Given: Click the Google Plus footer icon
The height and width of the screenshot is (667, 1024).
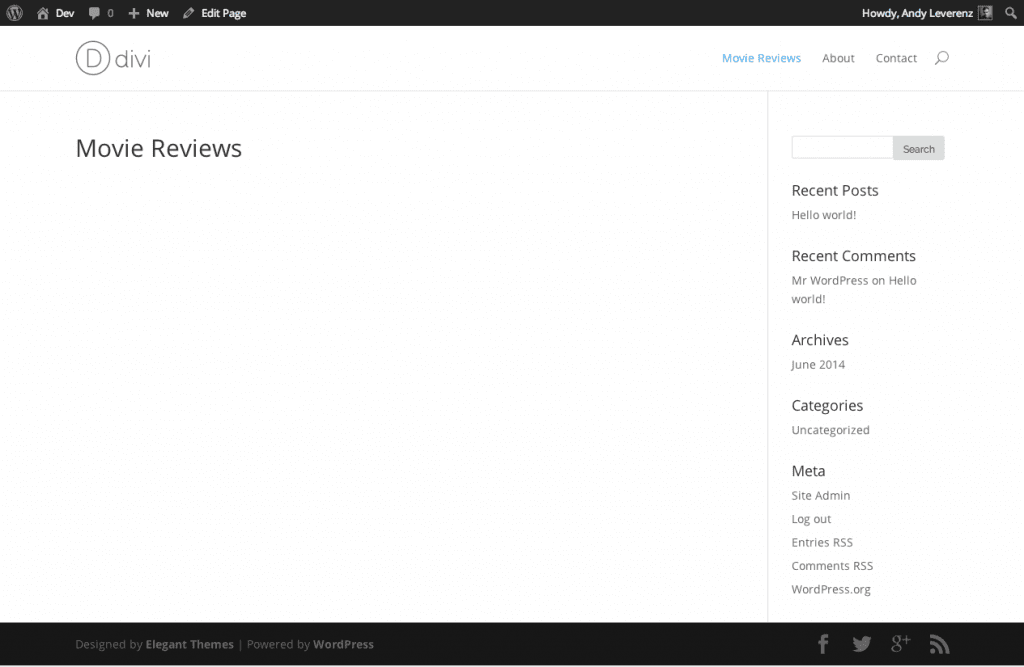Looking at the screenshot, I should [900, 644].
